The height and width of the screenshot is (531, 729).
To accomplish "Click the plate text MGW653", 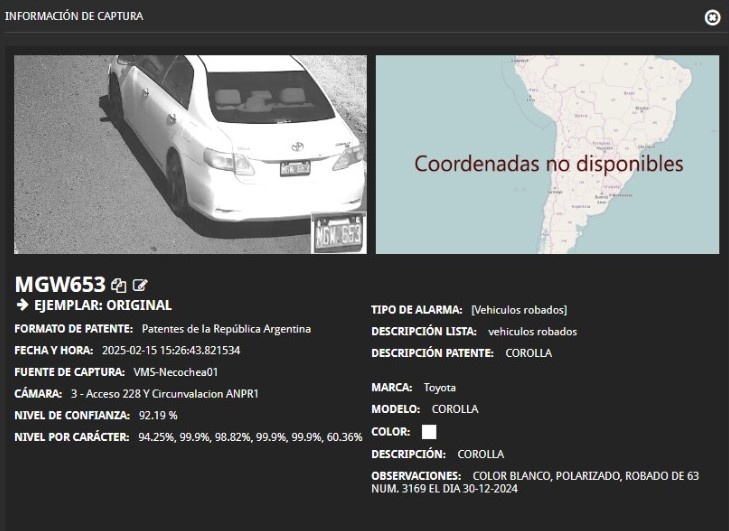I will (x=60, y=285).
